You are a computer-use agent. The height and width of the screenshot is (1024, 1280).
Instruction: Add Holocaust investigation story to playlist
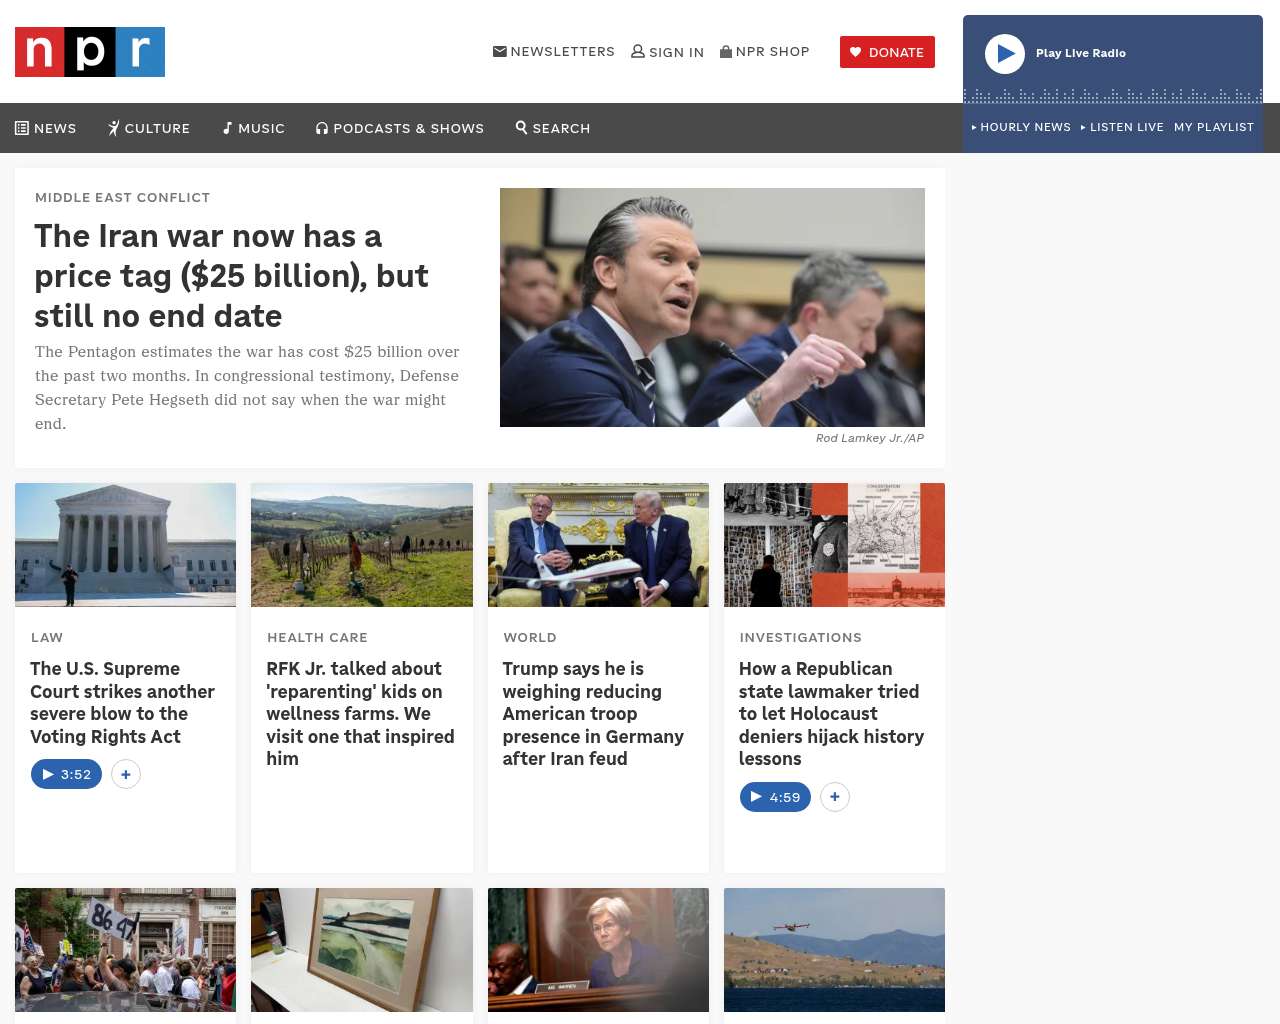coord(835,797)
